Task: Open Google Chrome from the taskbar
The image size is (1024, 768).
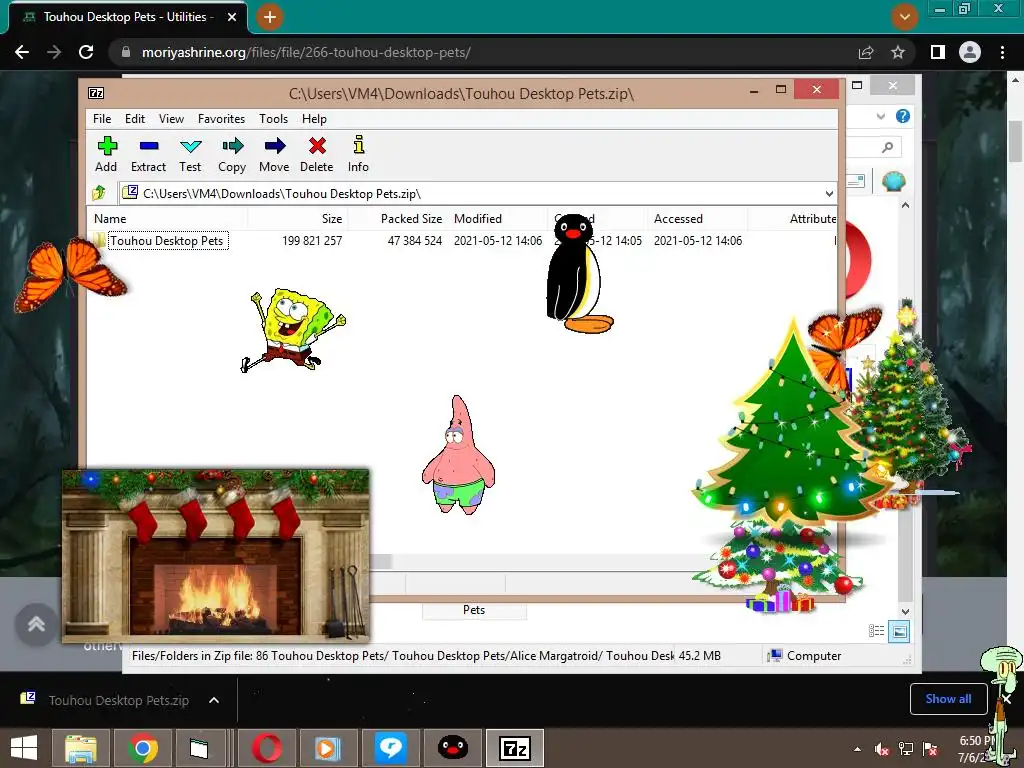Action: pyautogui.click(x=143, y=748)
